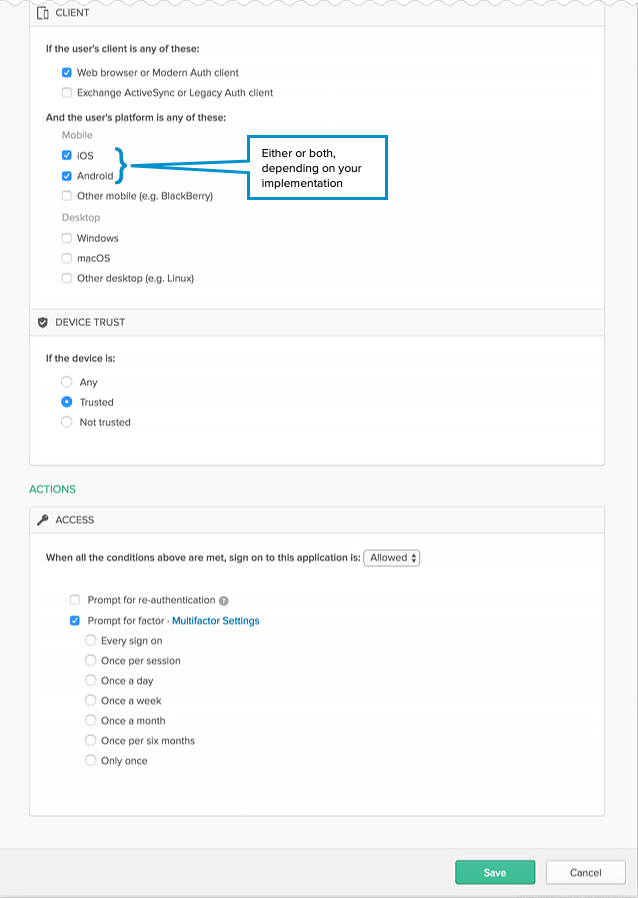Screen dimensions: 638x898
Task: Uncheck Web browser or Modern Auth client
Action: coord(67,73)
